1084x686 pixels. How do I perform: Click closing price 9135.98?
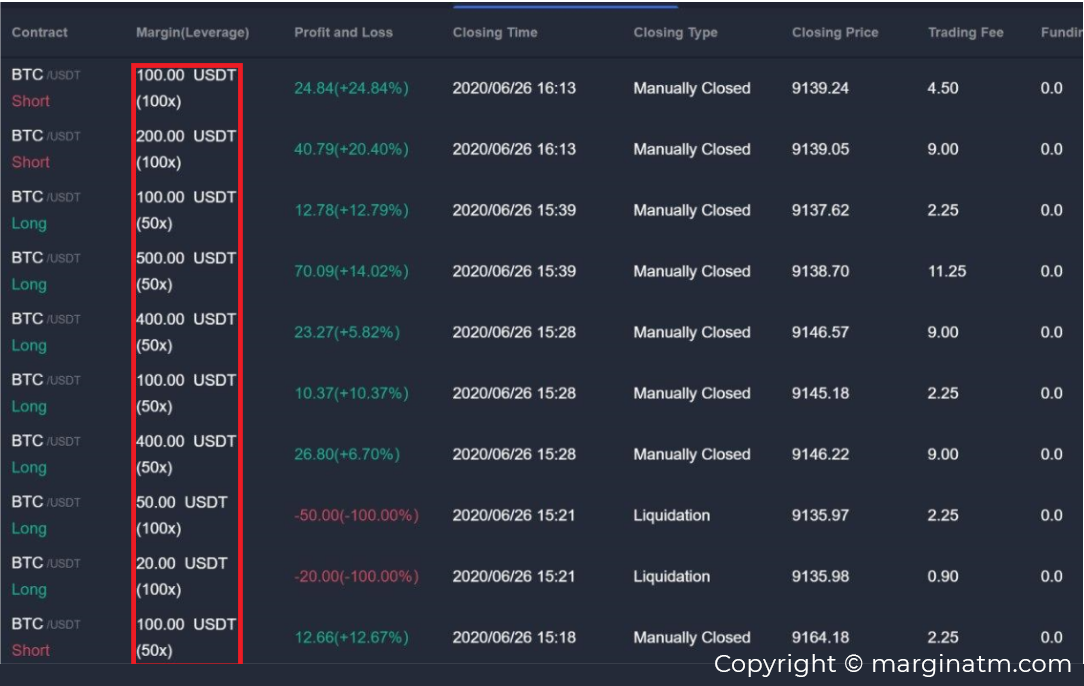coord(820,576)
